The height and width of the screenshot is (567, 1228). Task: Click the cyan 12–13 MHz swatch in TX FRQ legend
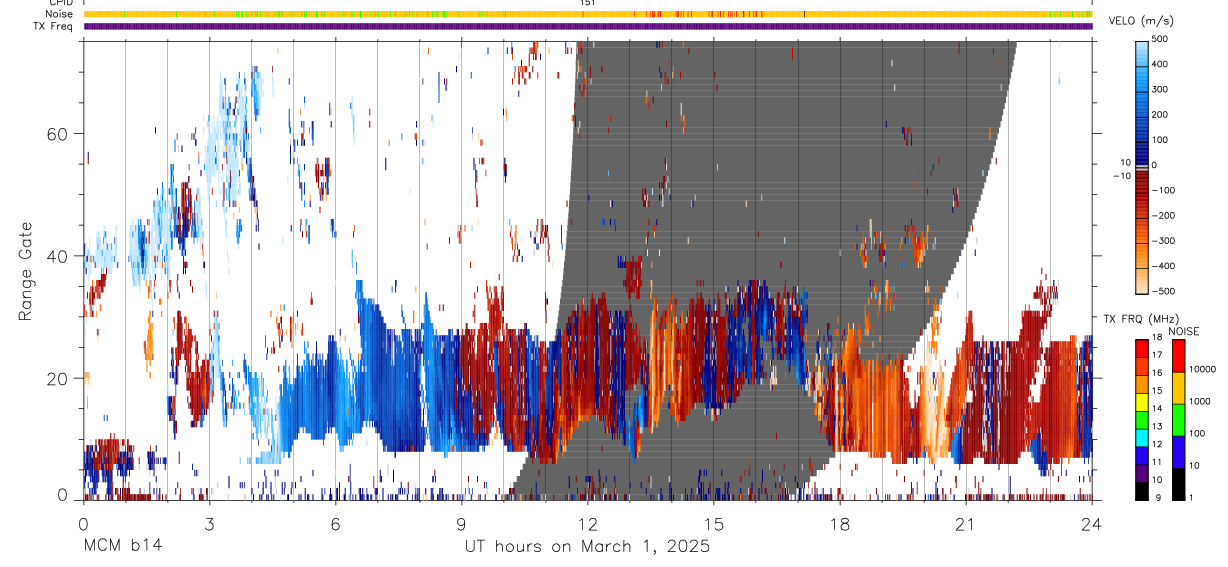coord(1142,436)
